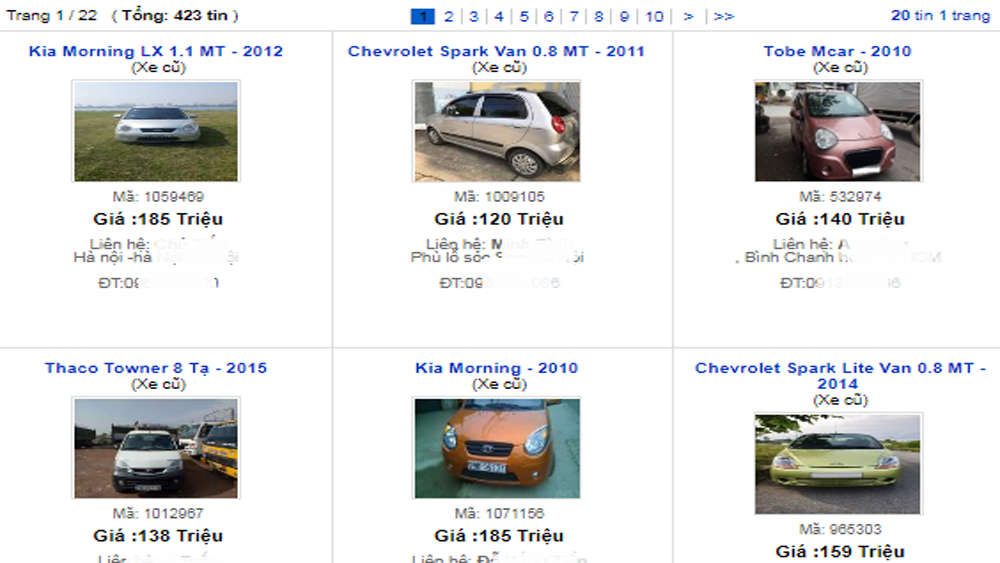View green Chevrolet Spark Lite thumbnail
Screen dimensions: 1000x563
(x=838, y=464)
